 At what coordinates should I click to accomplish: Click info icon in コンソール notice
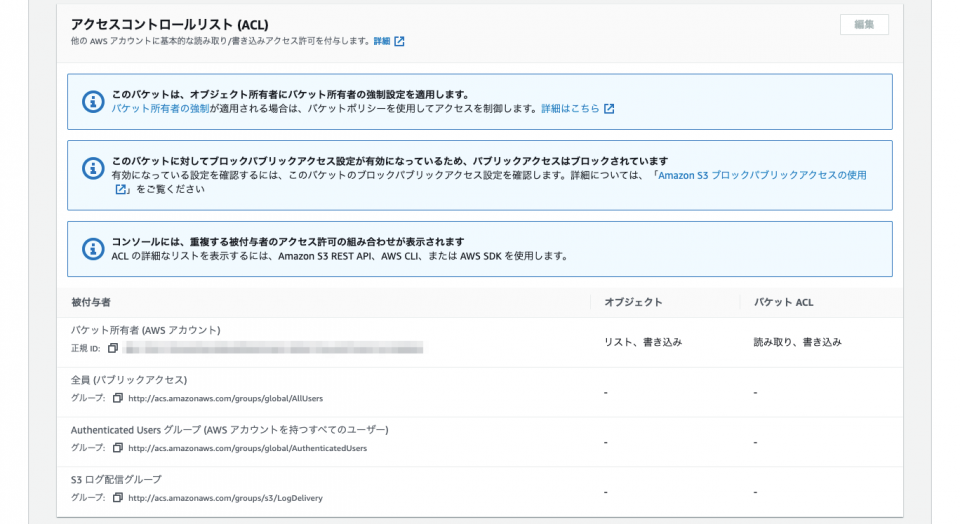(93, 249)
